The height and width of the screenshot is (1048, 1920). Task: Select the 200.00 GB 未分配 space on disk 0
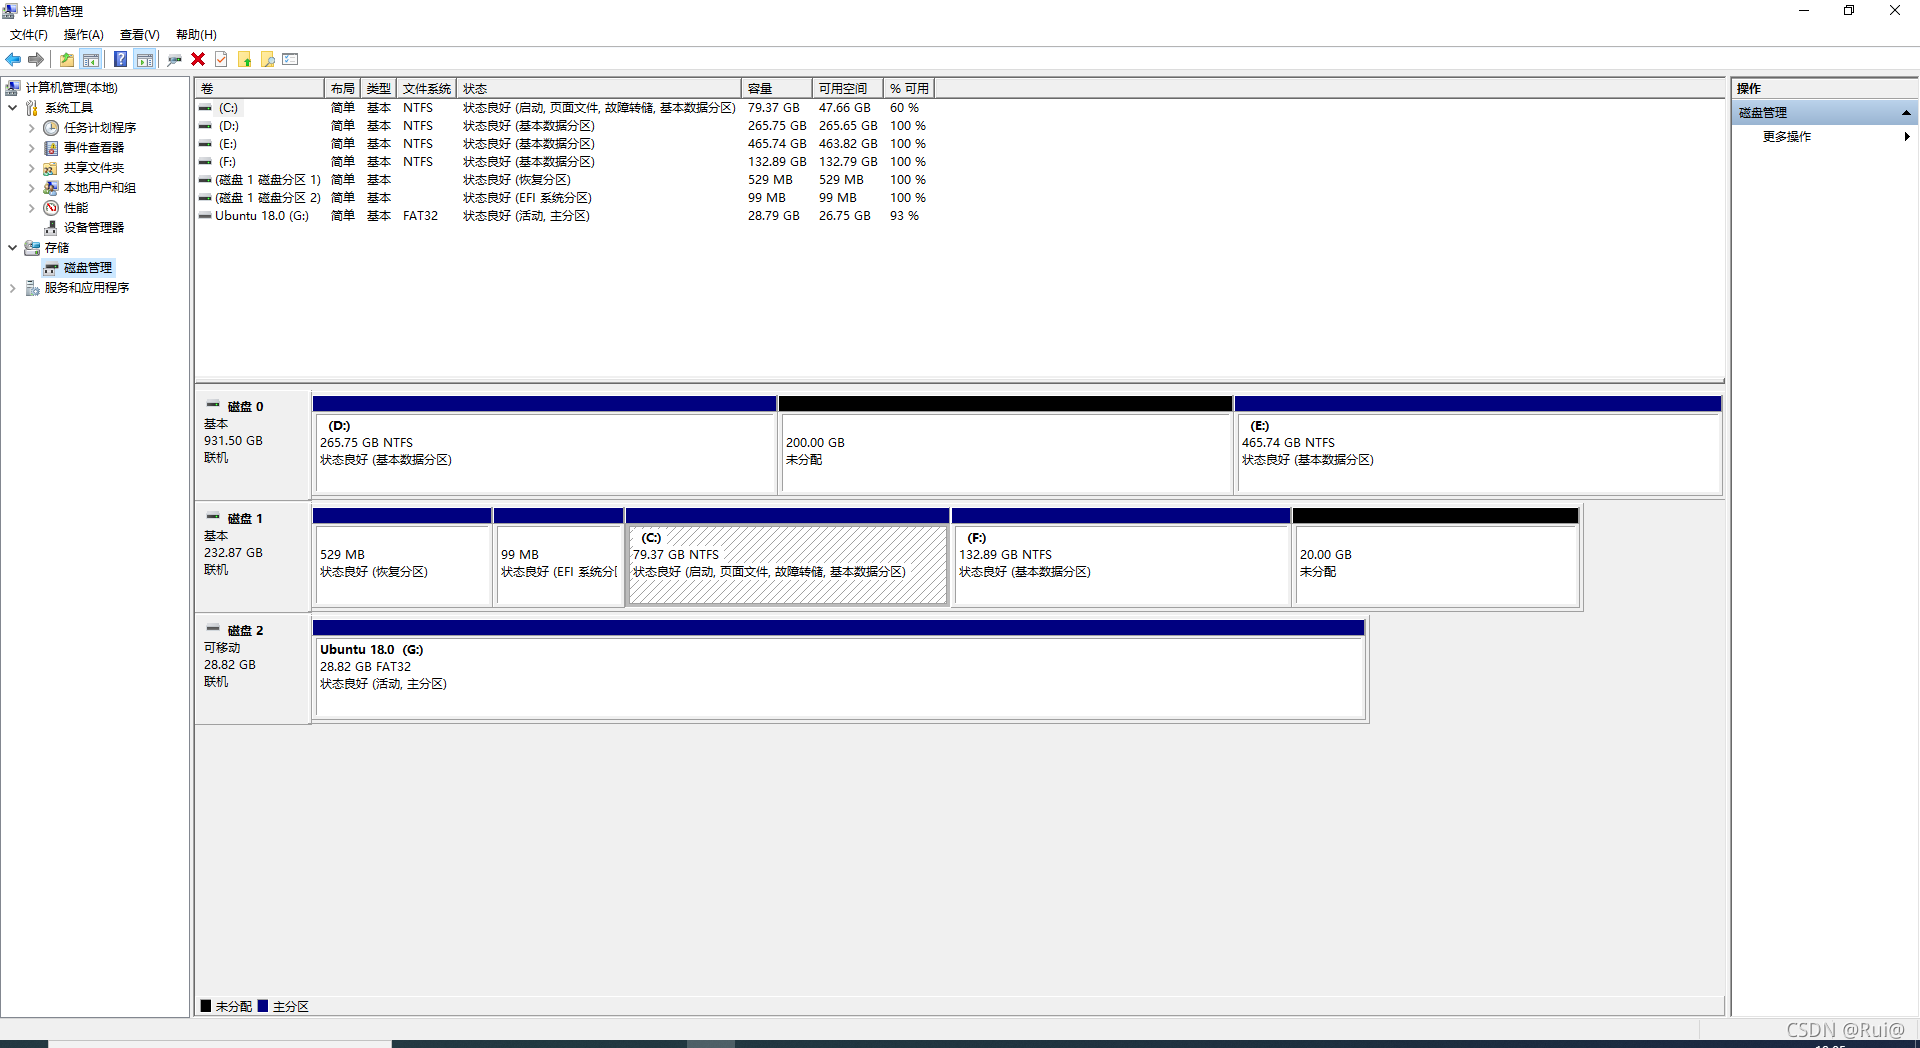pyautogui.click(x=1005, y=445)
